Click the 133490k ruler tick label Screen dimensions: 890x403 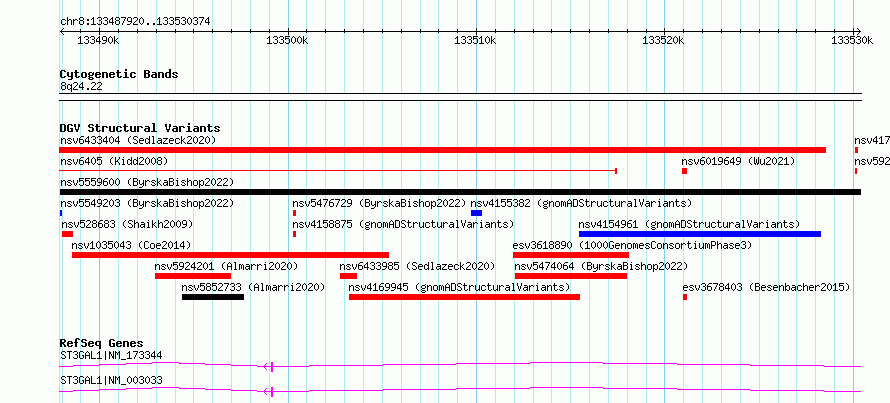point(98,40)
